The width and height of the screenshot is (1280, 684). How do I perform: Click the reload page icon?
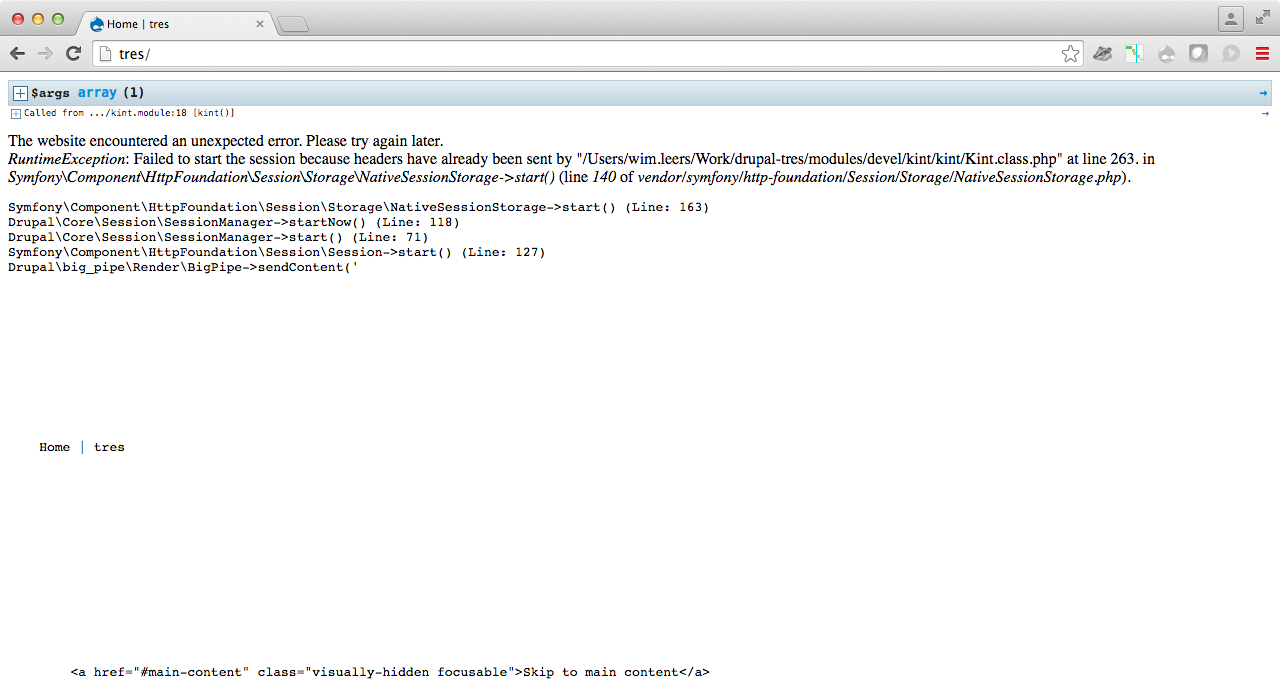tap(72, 53)
